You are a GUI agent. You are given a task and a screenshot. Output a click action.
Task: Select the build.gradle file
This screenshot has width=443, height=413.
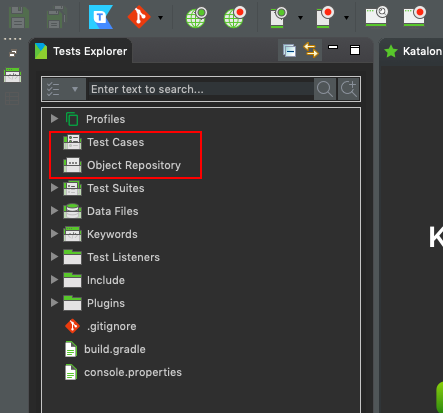click(x=115, y=349)
